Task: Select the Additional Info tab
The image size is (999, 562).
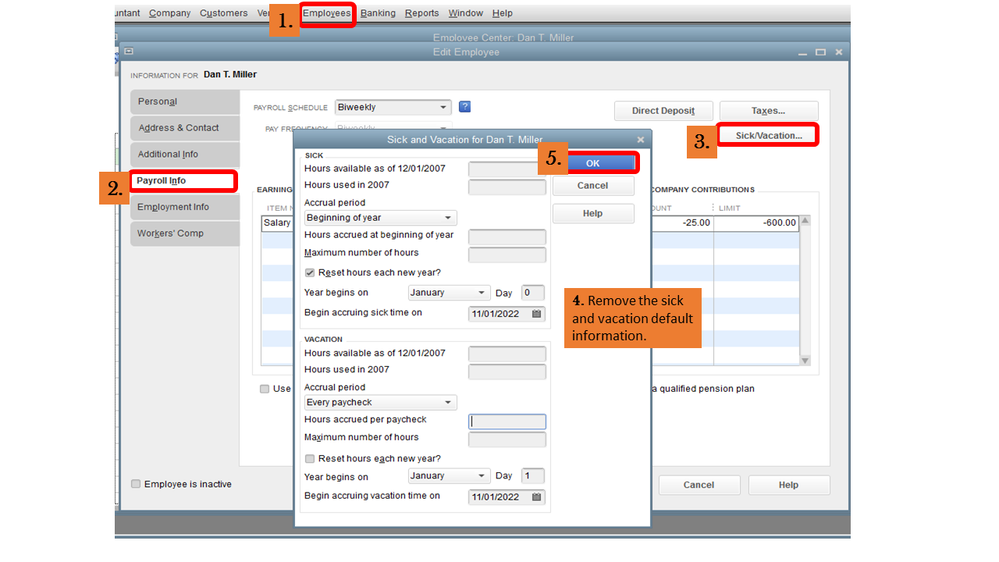Action: pyautogui.click(x=185, y=154)
